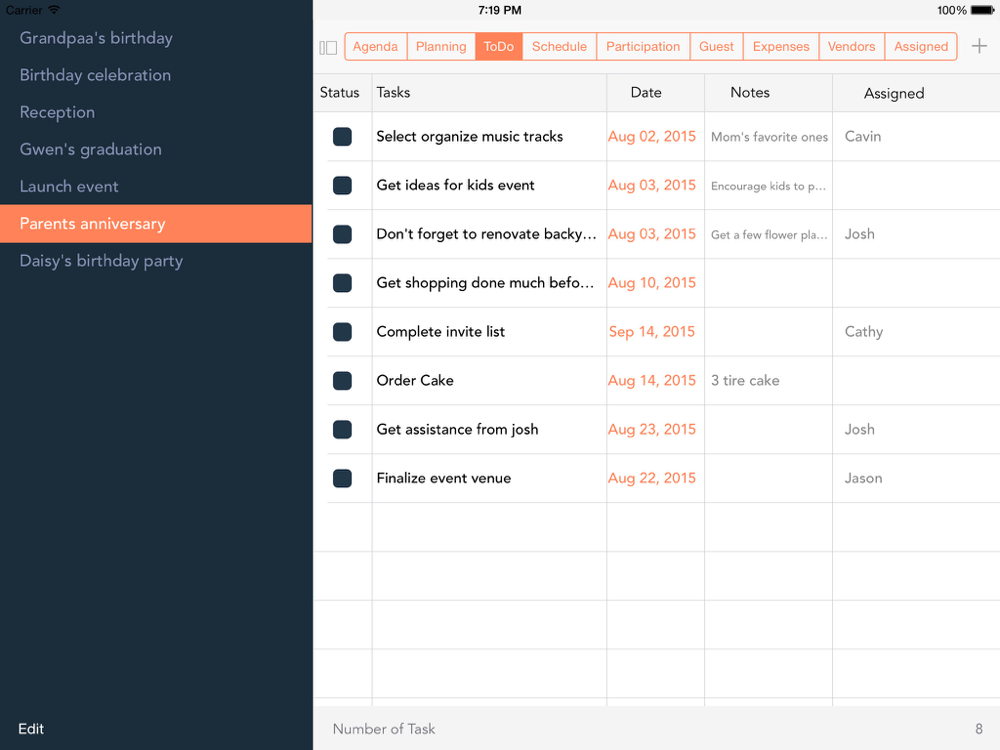Open the Participation tab
This screenshot has width=1000, height=750.
pyautogui.click(x=643, y=47)
